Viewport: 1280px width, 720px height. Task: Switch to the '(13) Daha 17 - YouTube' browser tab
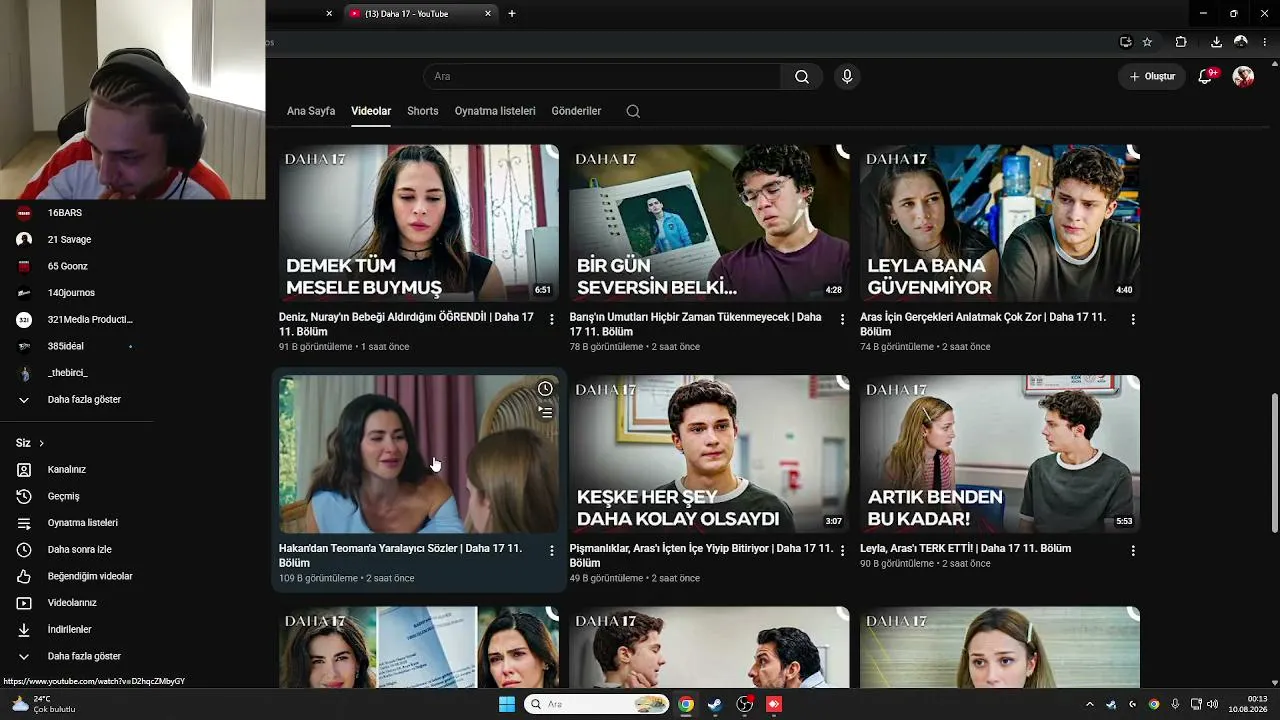(420, 14)
